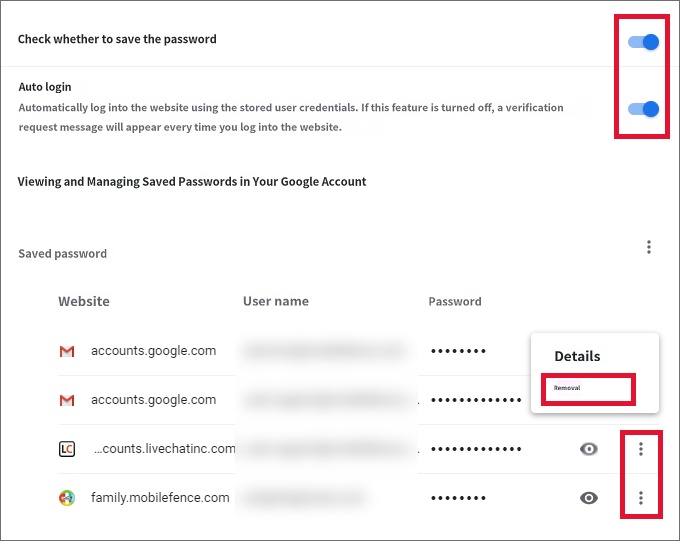Viewport: 680px width, 541px height.
Task: Open the family.mobilefence.com website link
Action: coord(160,498)
